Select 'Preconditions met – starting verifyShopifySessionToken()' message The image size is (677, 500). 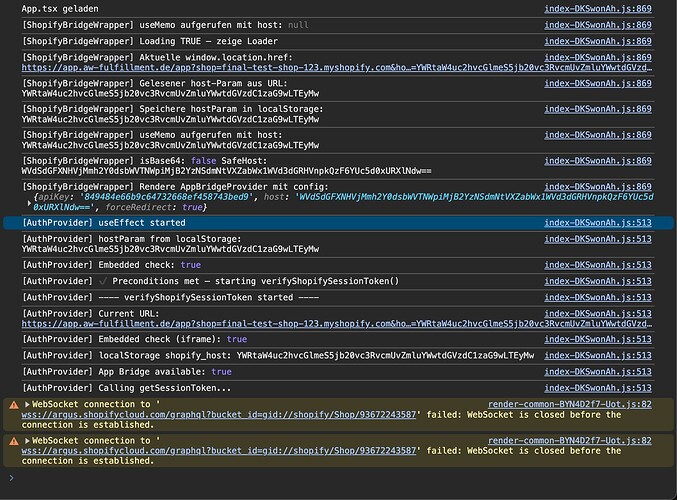coord(211,282)
